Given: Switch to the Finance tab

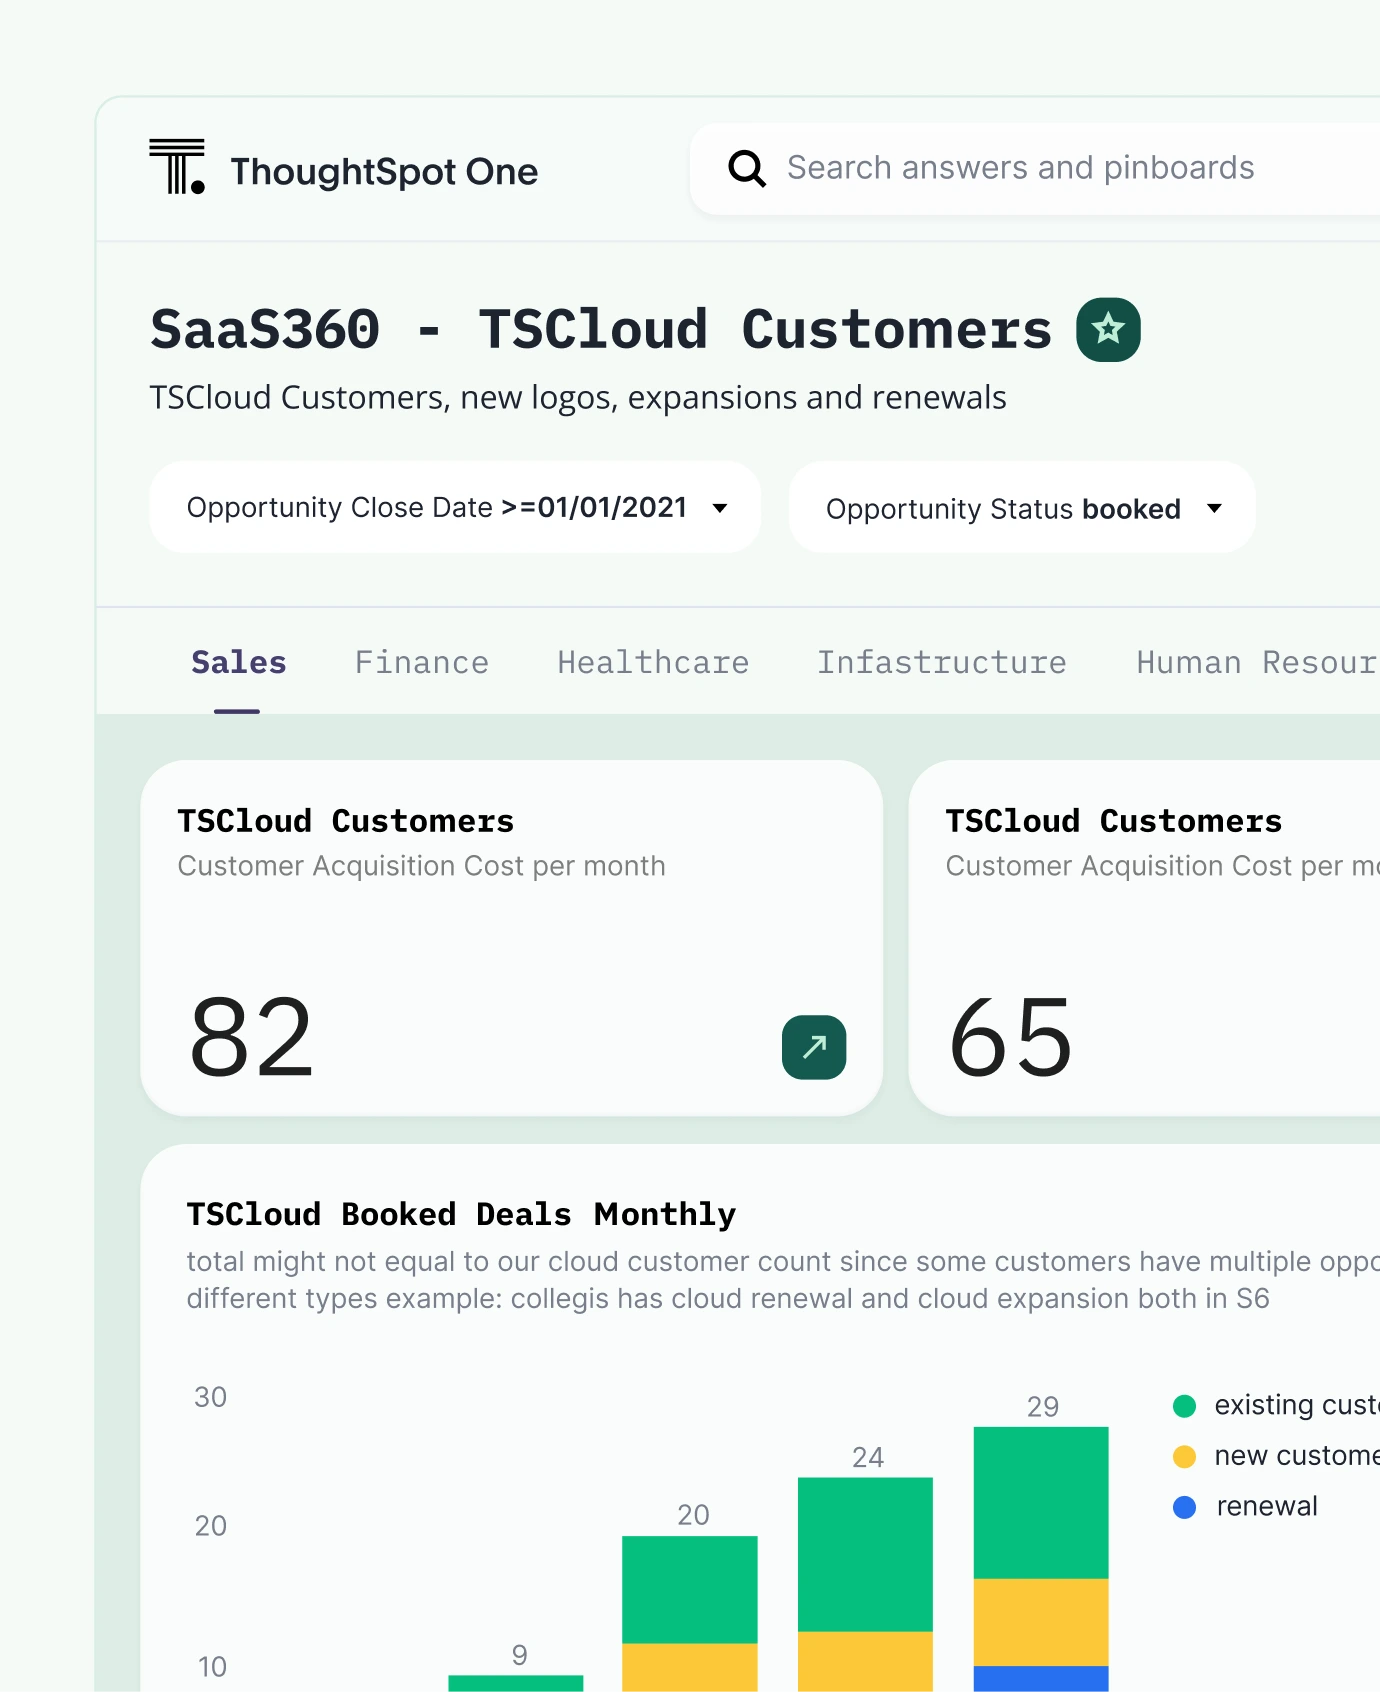Looking at the screenshot, I should point(421,663).
